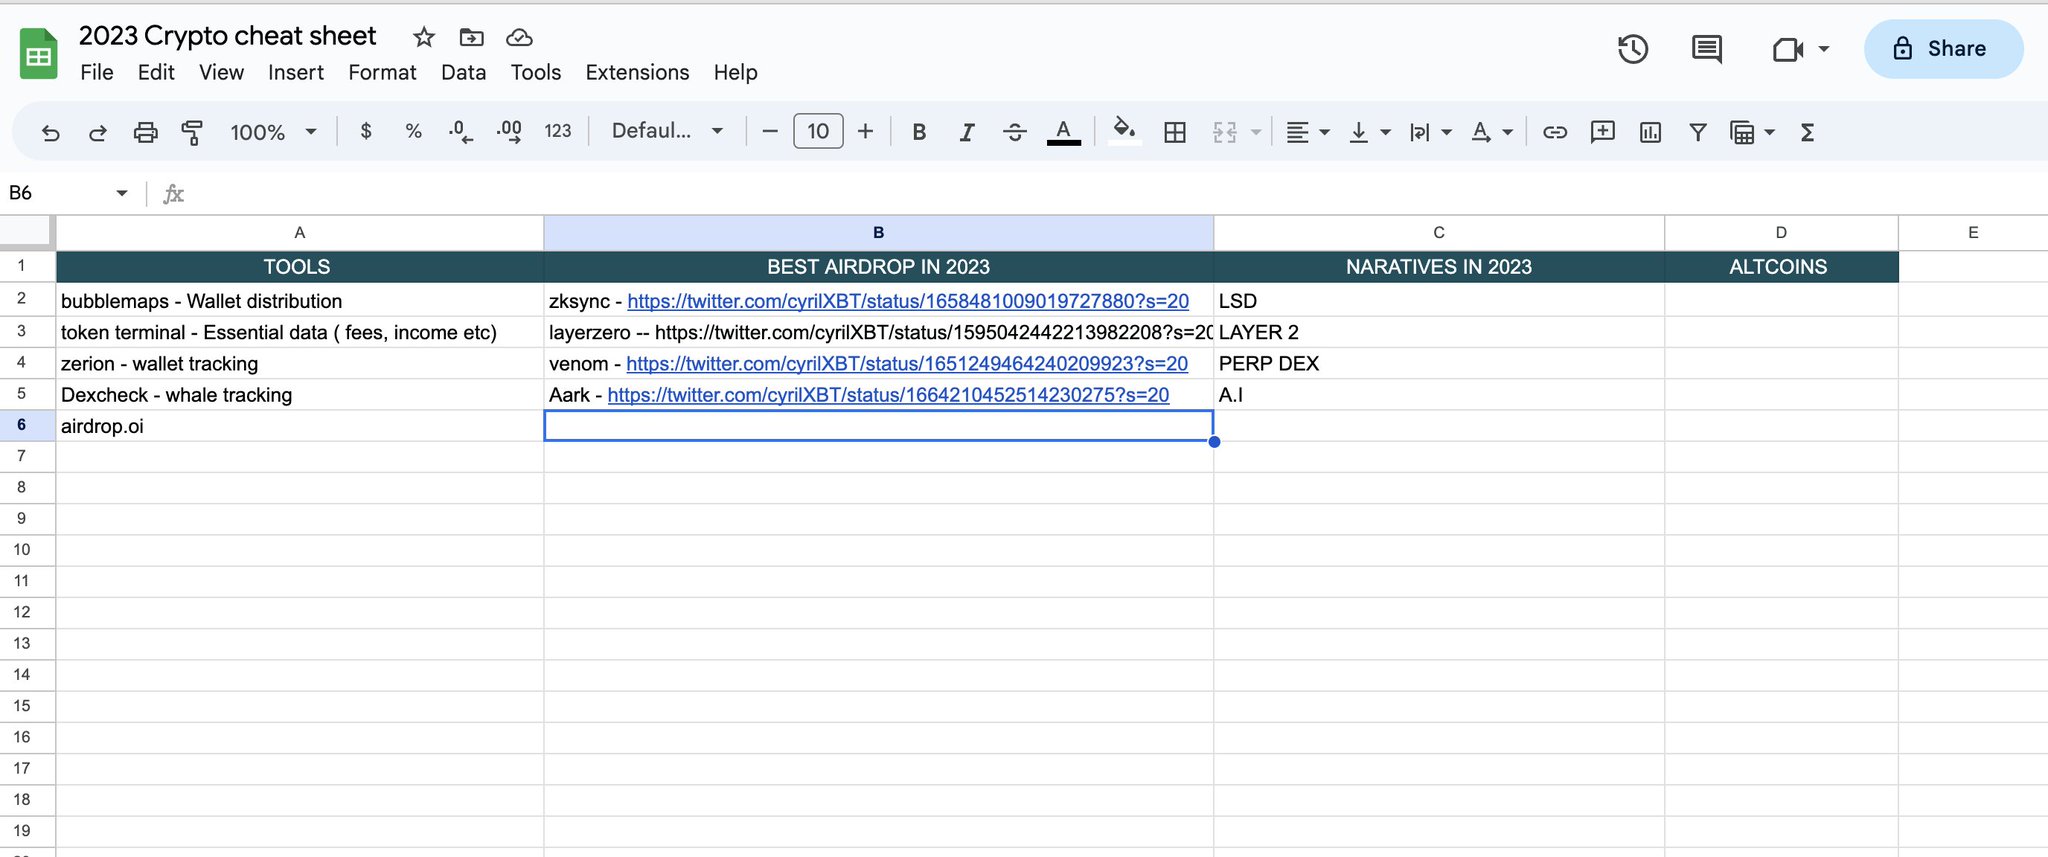
Task: Select column B header
Action: coord(878,232)
